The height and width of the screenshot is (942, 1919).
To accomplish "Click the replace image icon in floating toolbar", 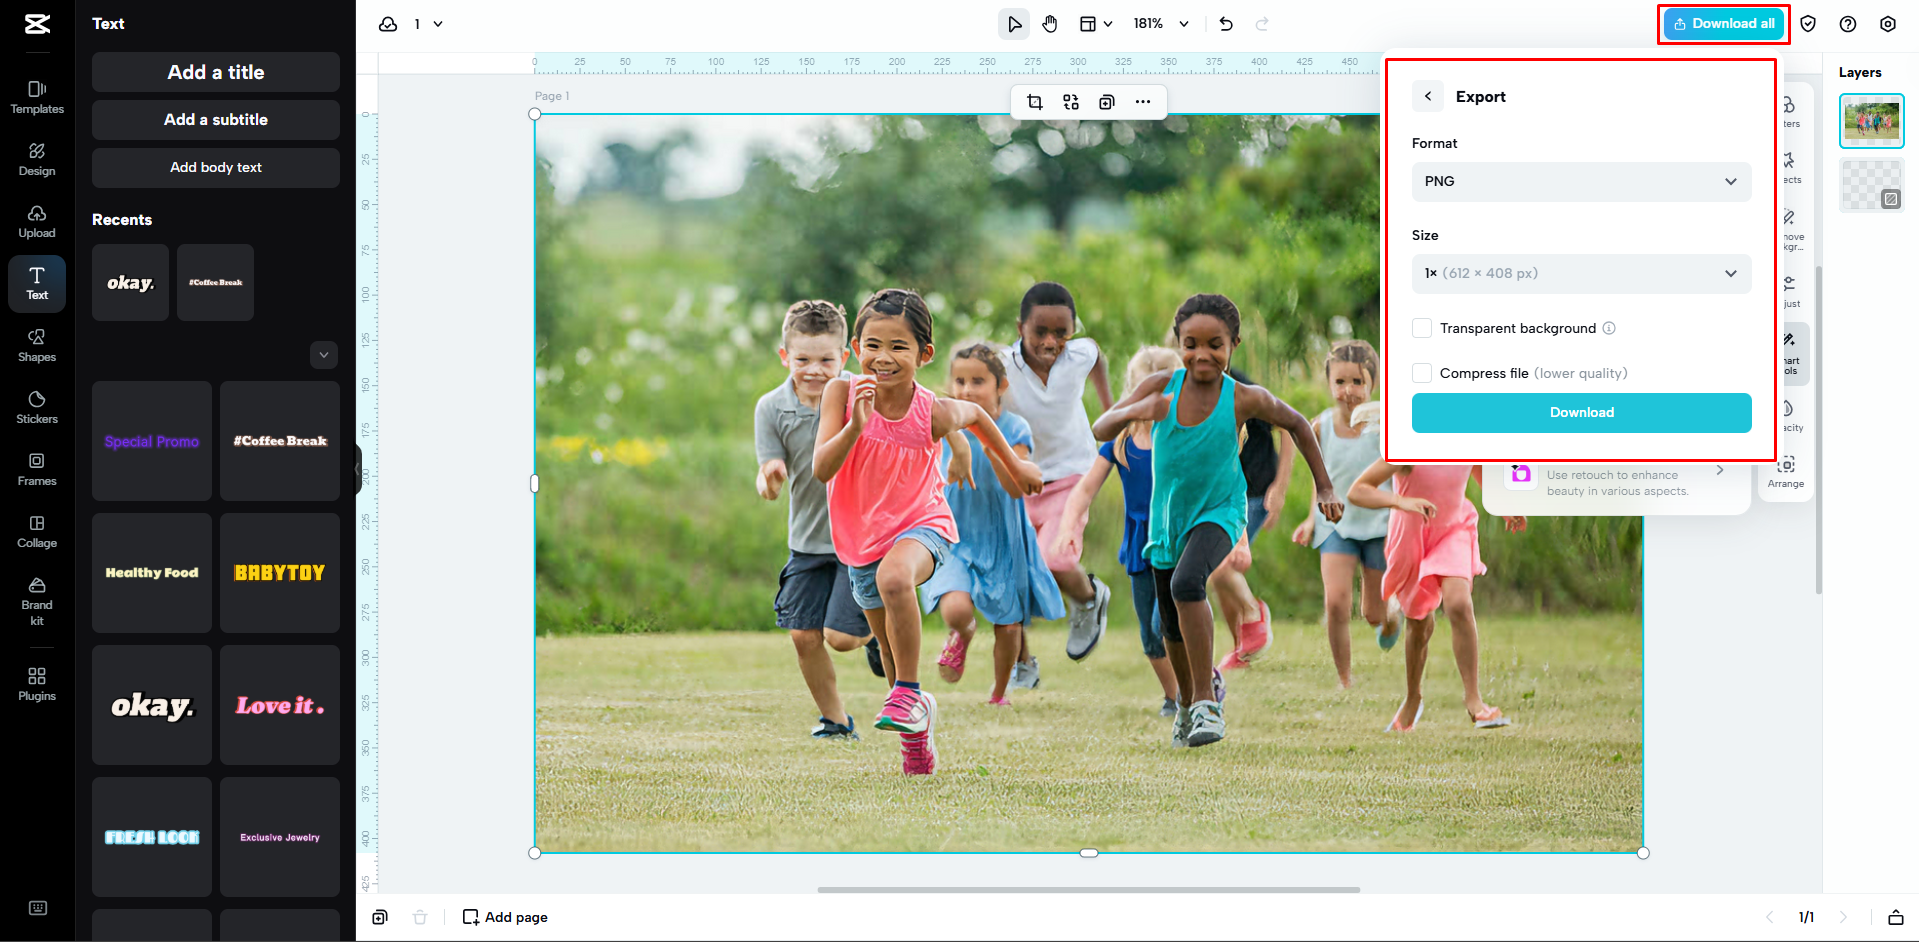I will (1071, 102).
